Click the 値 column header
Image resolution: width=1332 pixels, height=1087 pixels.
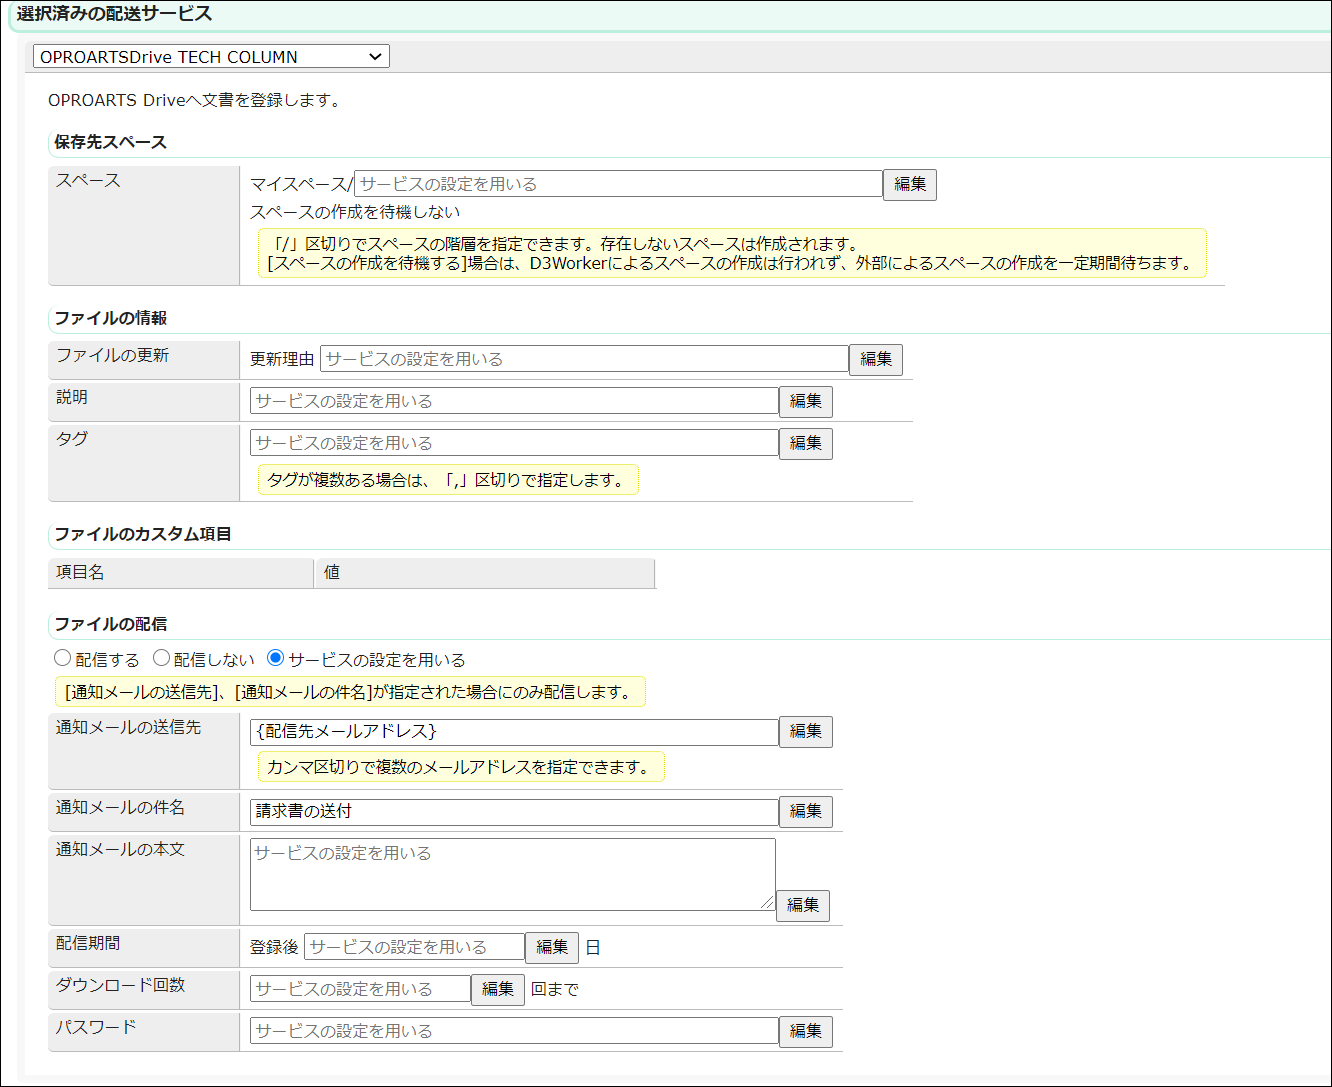(x=485, y=573)
